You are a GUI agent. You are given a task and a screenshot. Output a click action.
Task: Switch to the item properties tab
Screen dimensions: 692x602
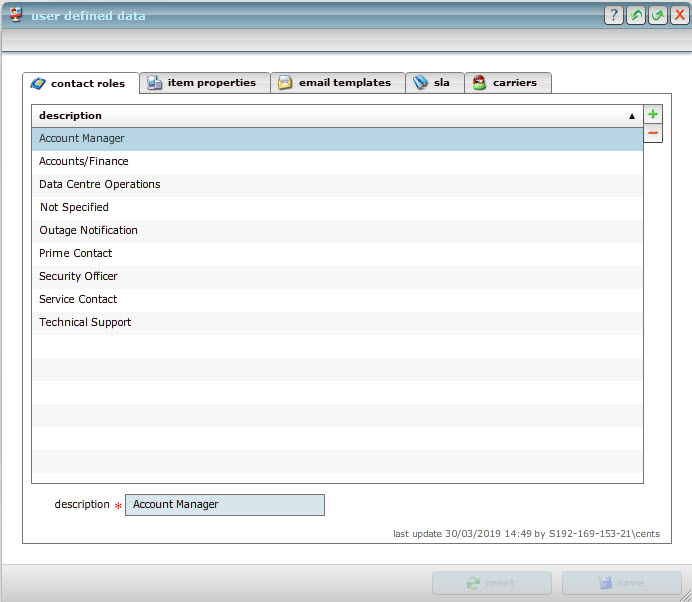(203, 83)
